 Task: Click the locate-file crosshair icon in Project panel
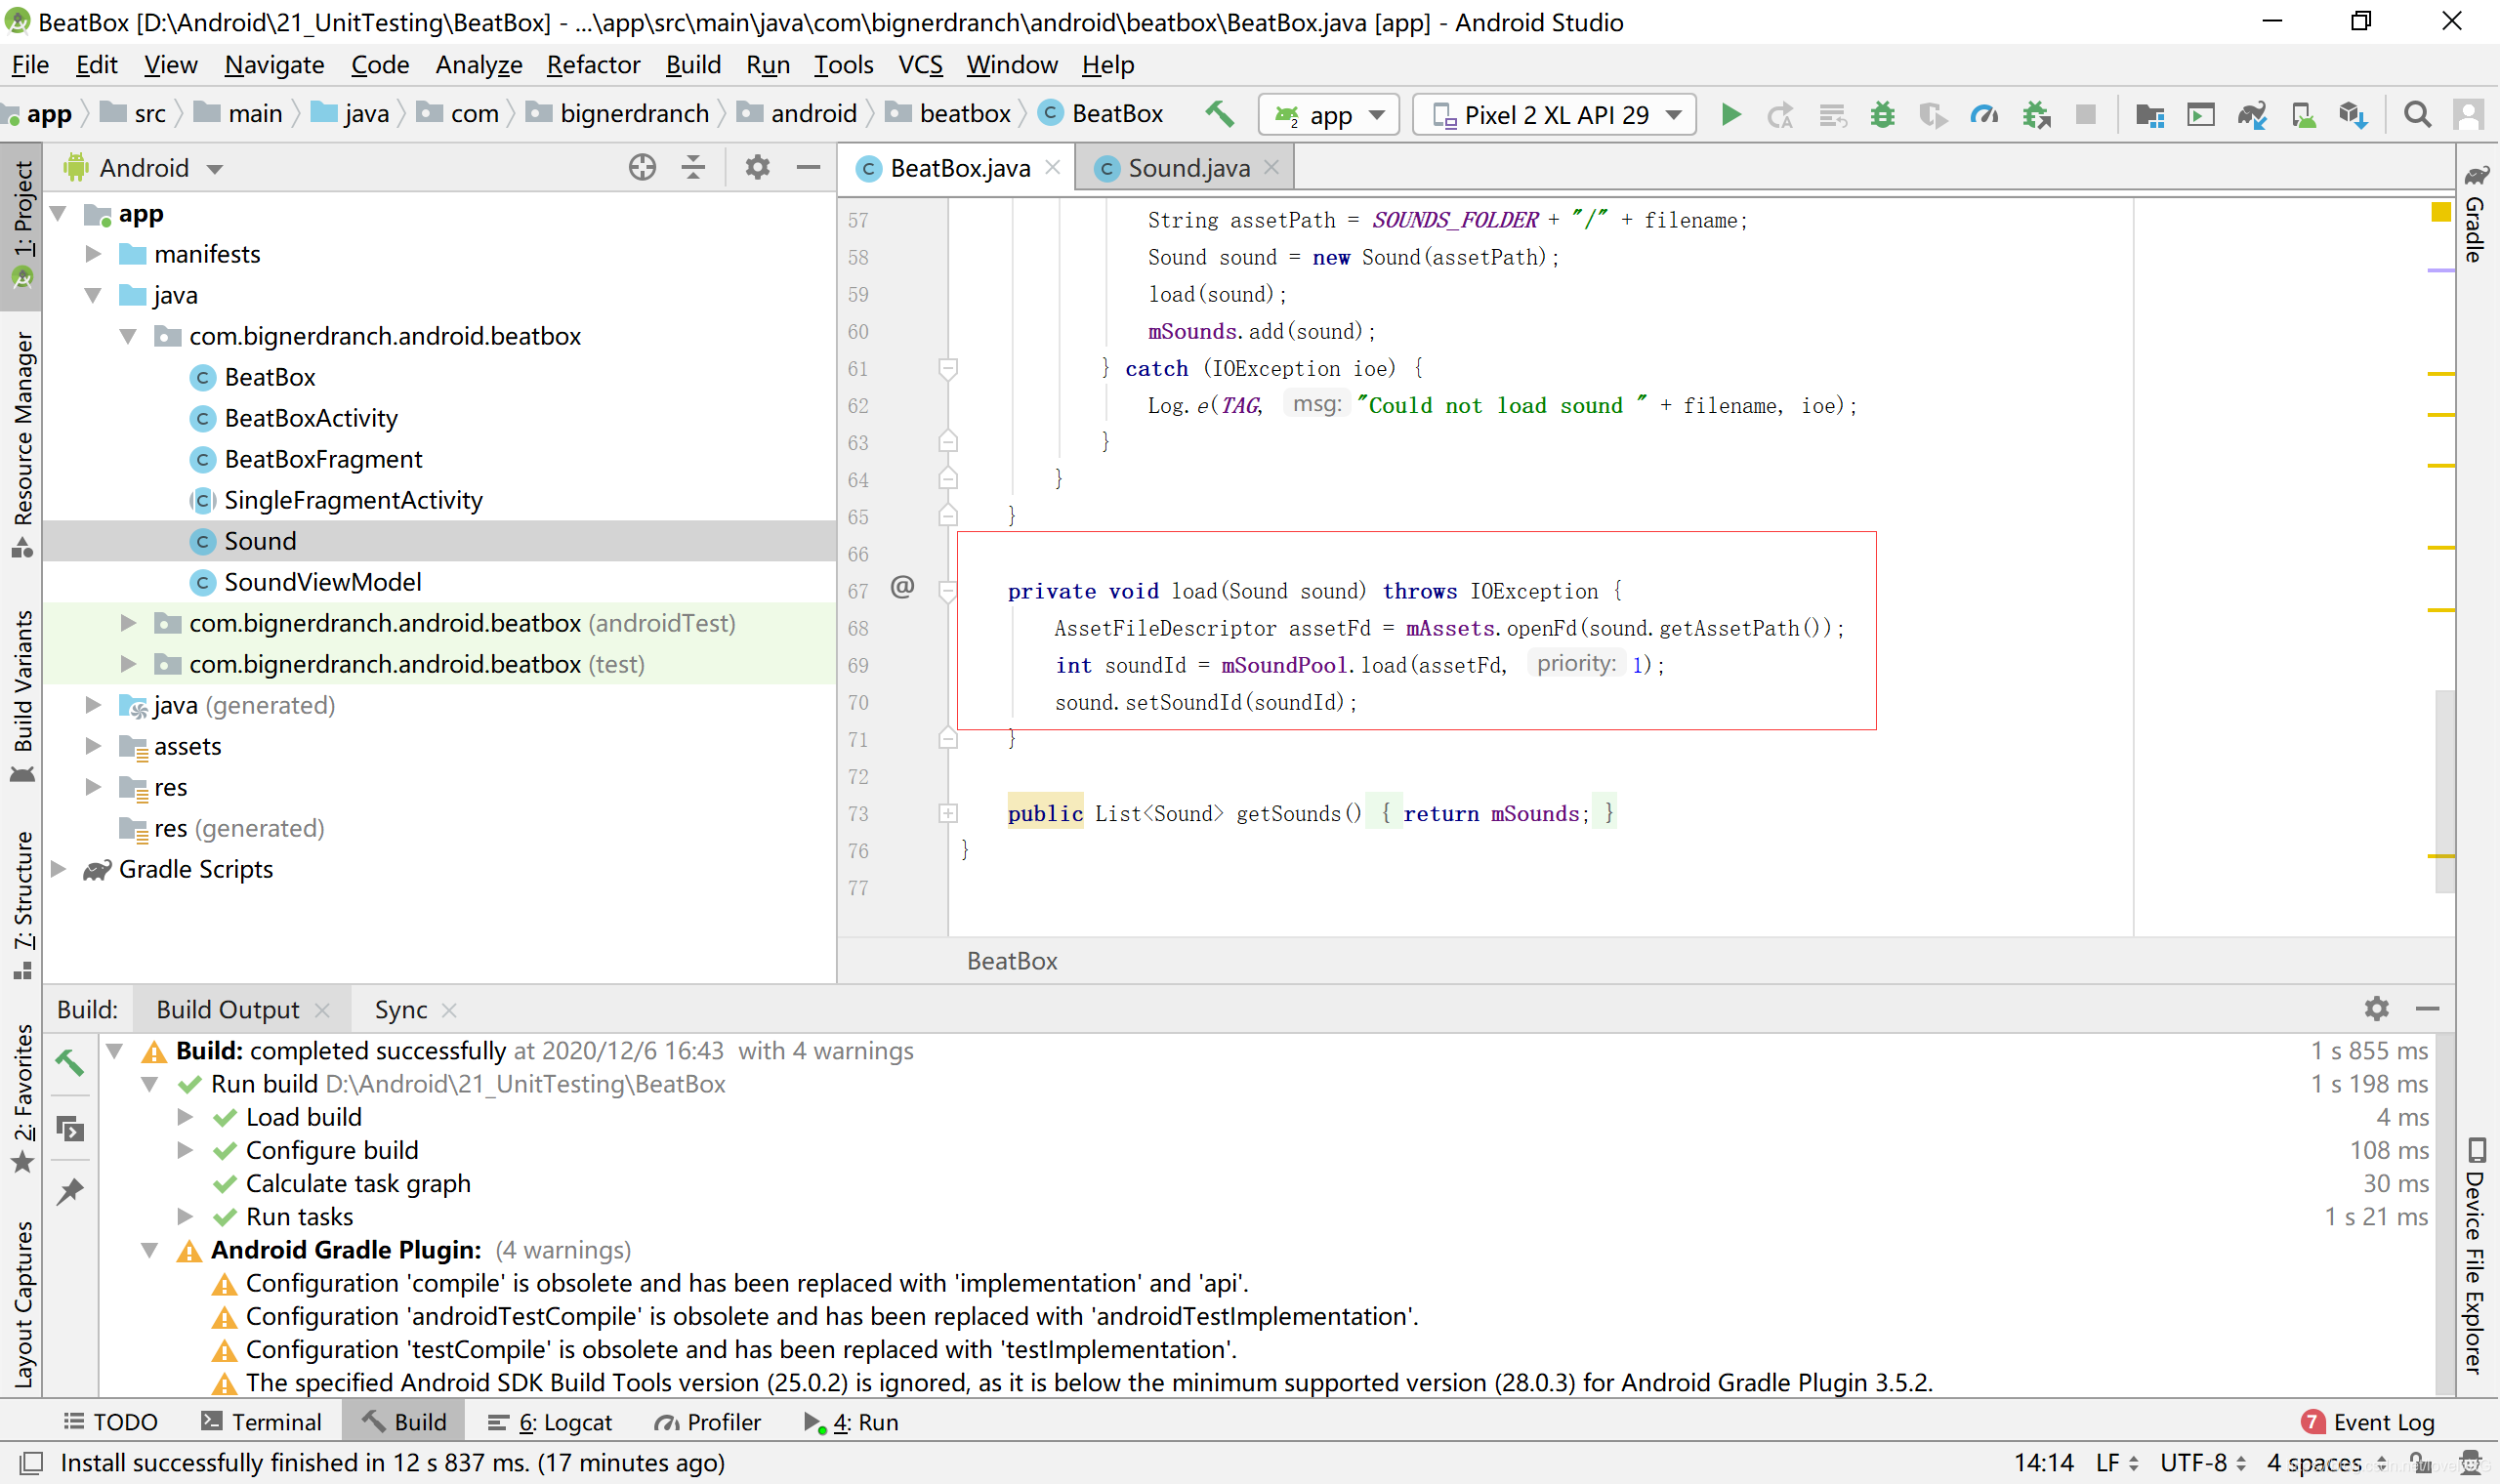click(642, 168)
